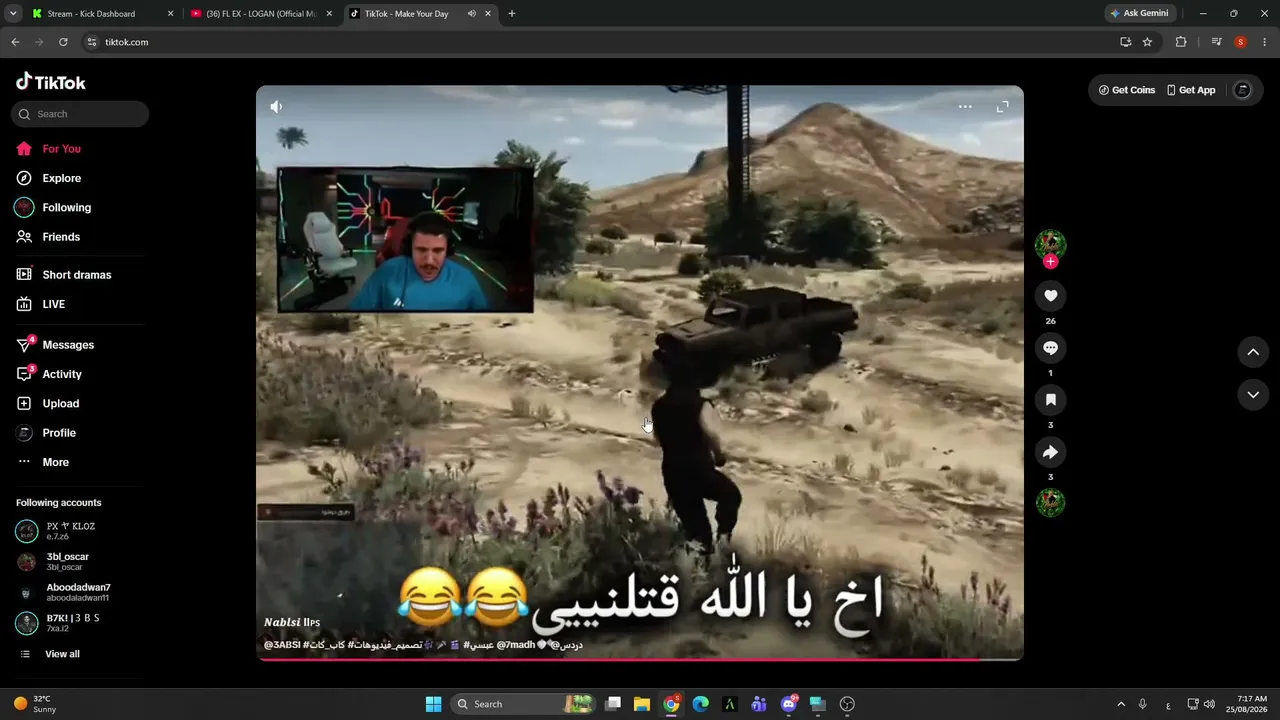Viewport: 1280px width, 720px height.
Task: Open the Aboodadwan7 following account
Action: coord(78,592)
